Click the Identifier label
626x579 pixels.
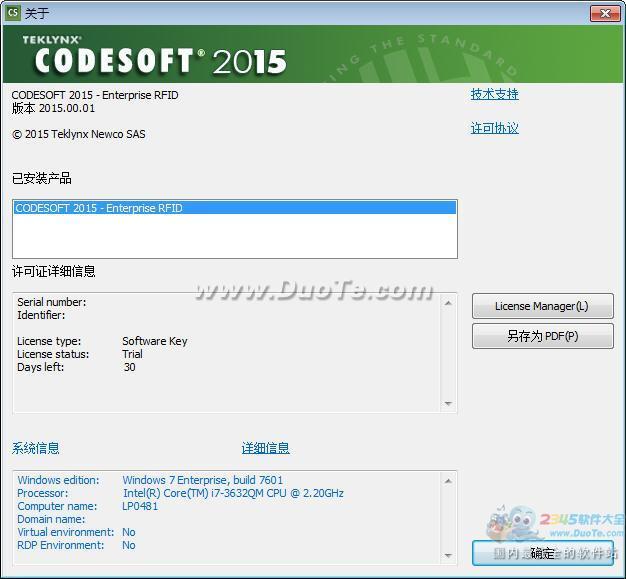click(x=41, y=315)
